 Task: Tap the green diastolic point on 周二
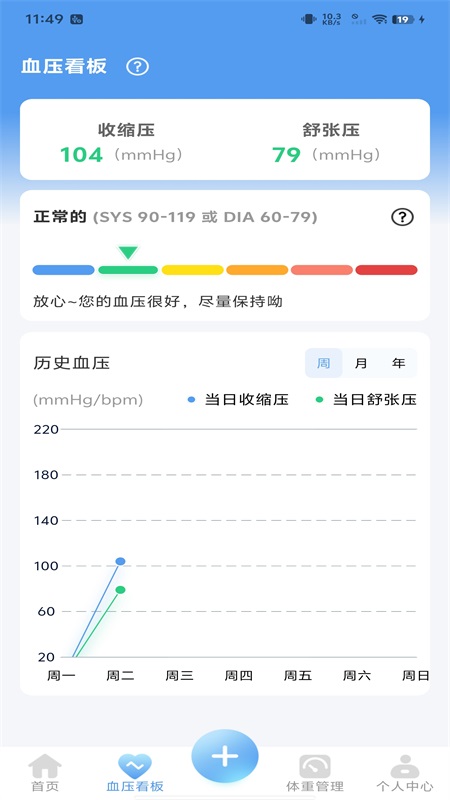click(120, 590)
